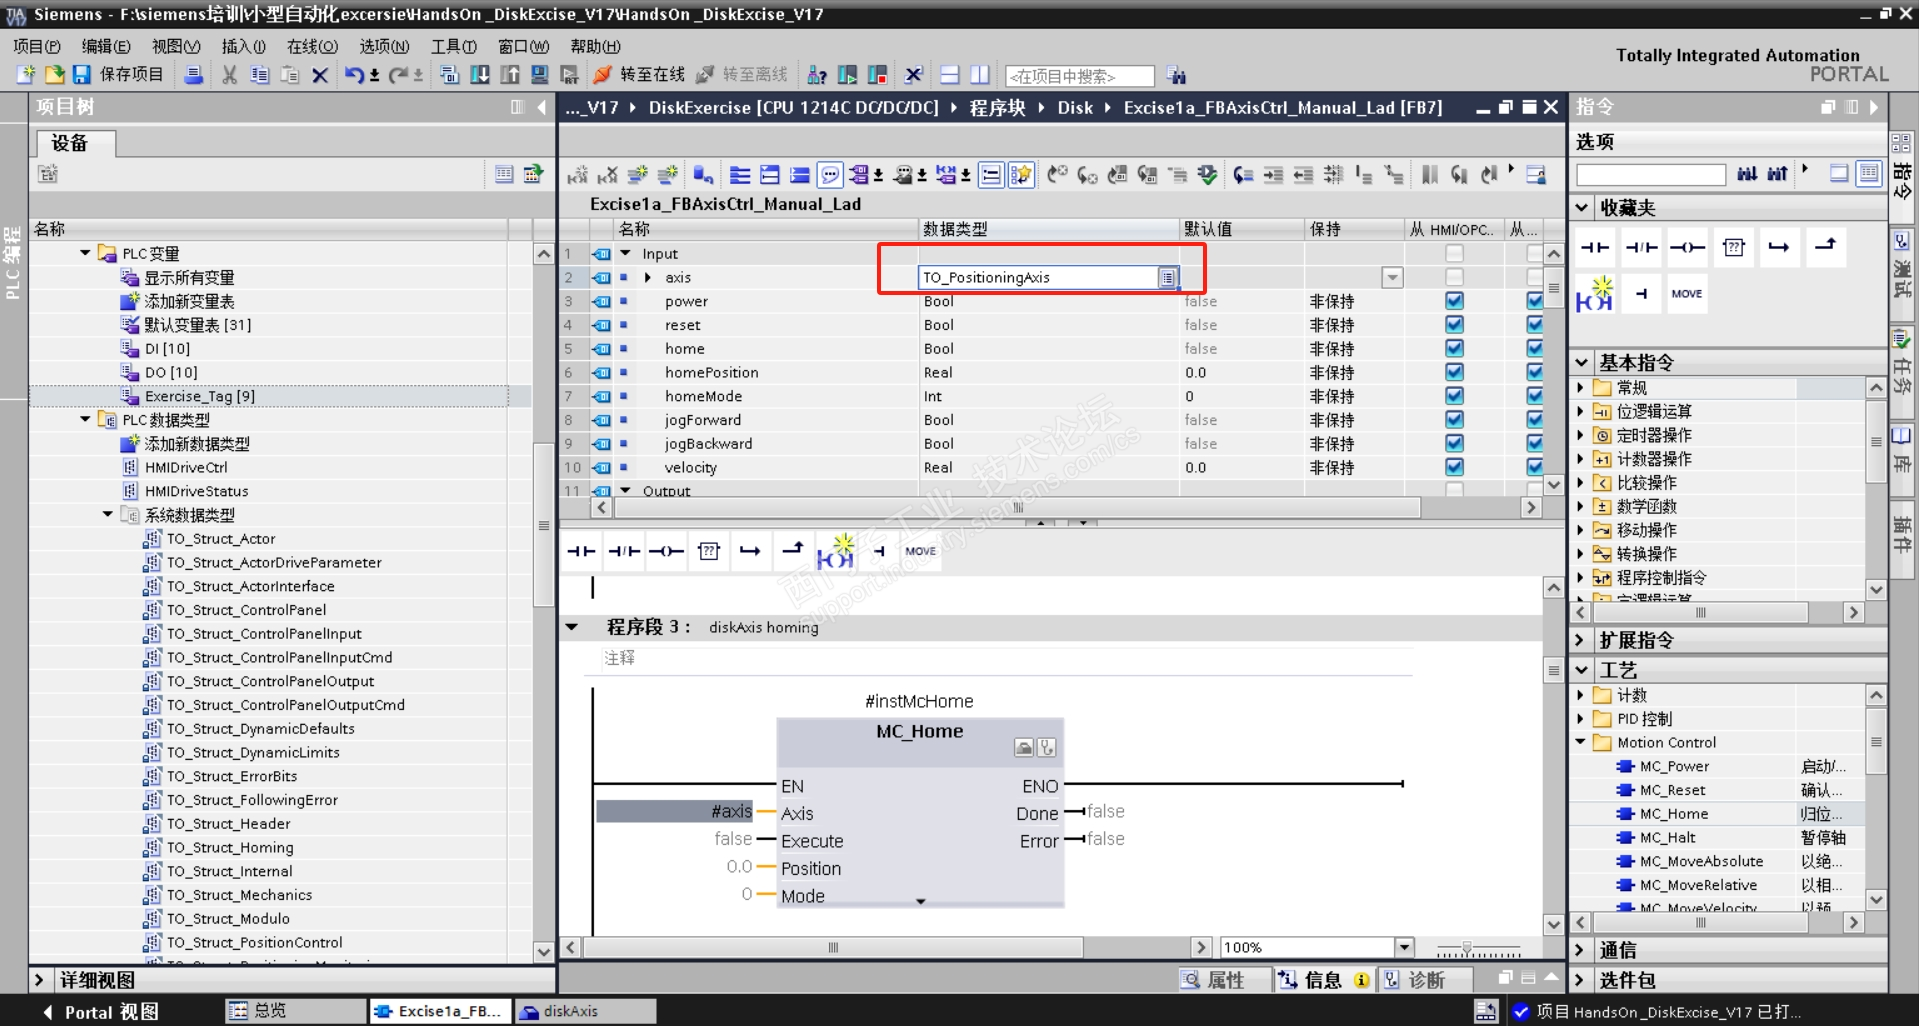Open the 在线(O) menu
Screen dimensions: 1919x1026
312,46
